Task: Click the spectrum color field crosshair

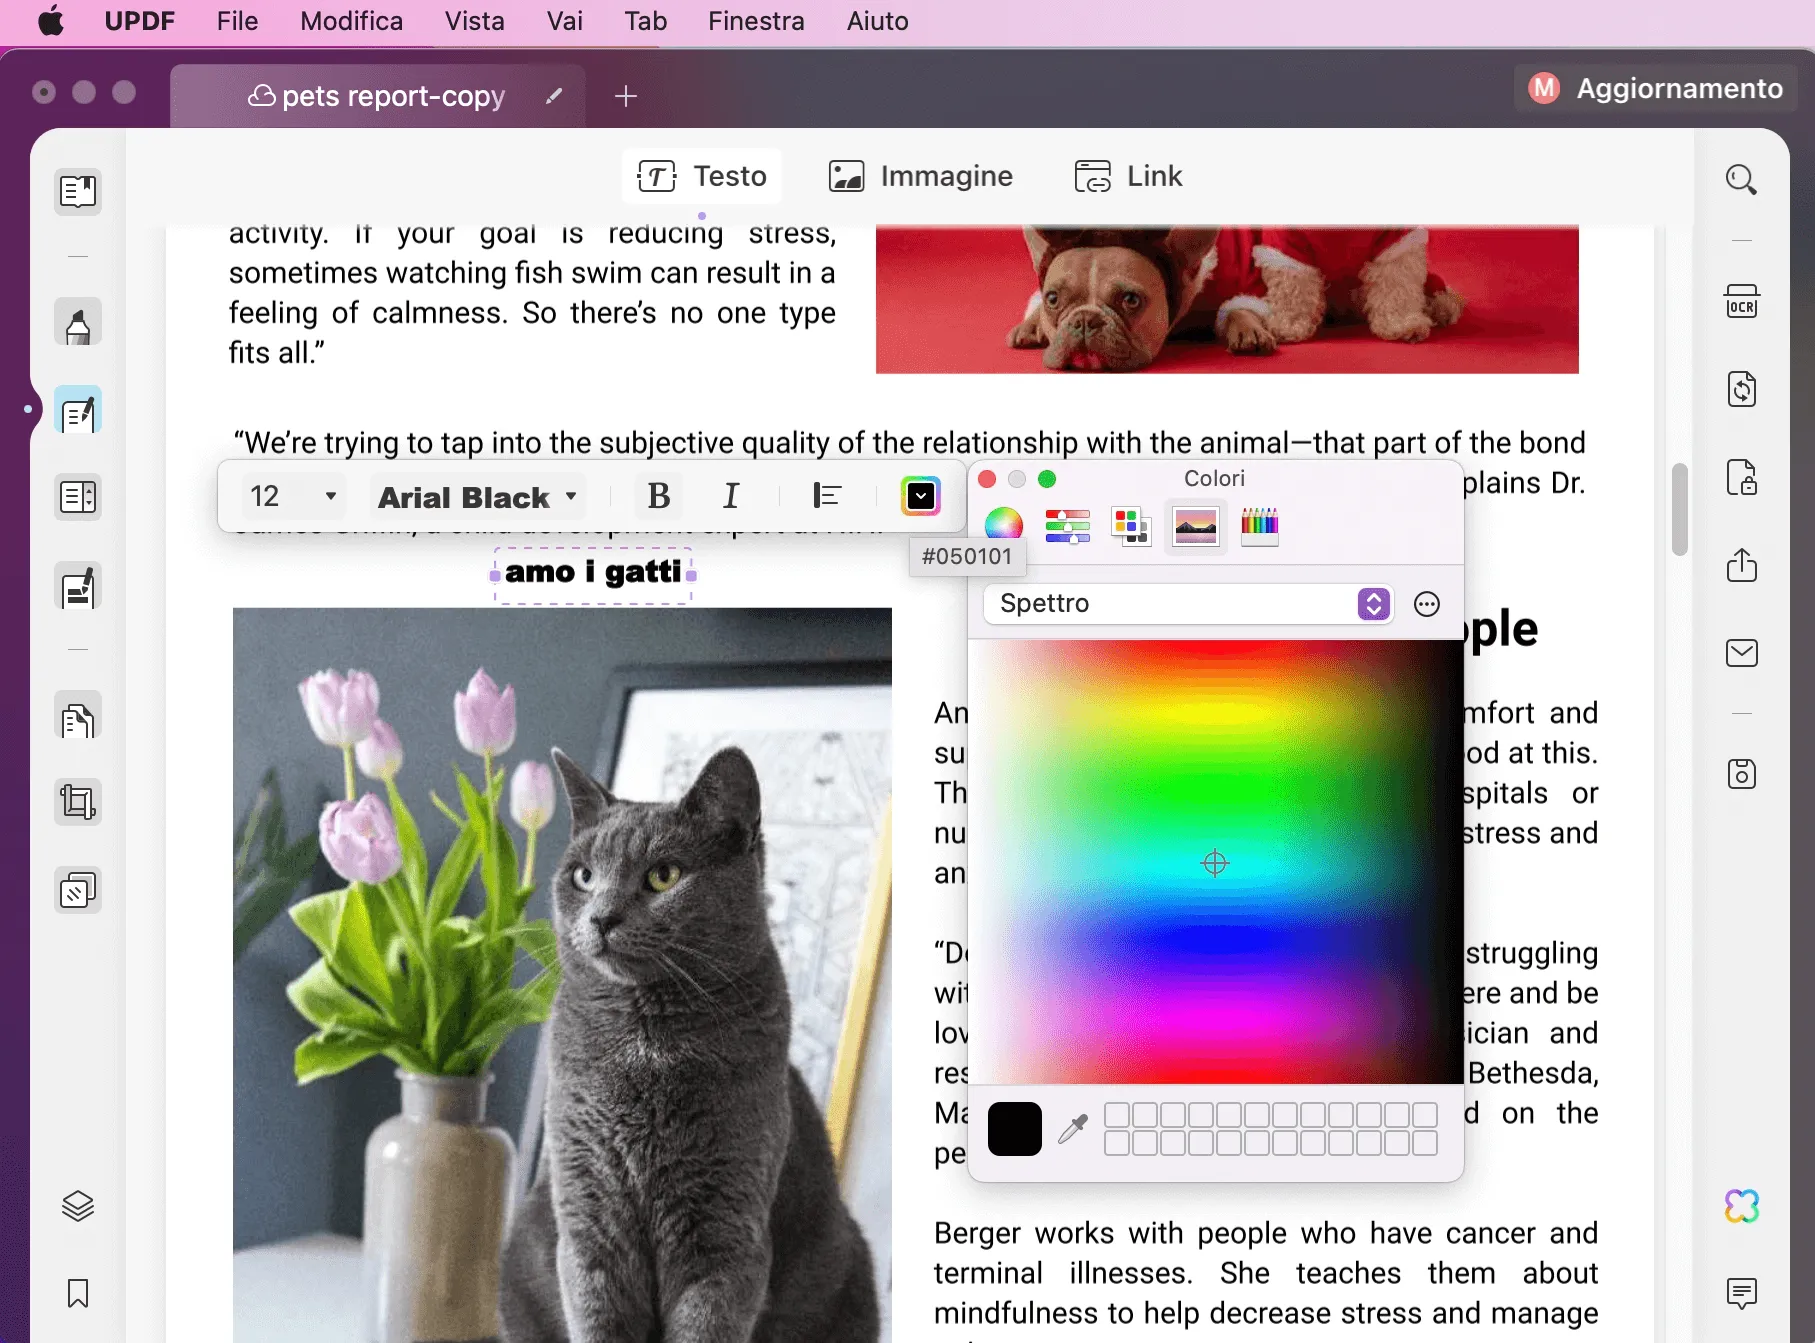Action: pyautogui.click(x=1214, y=863)
